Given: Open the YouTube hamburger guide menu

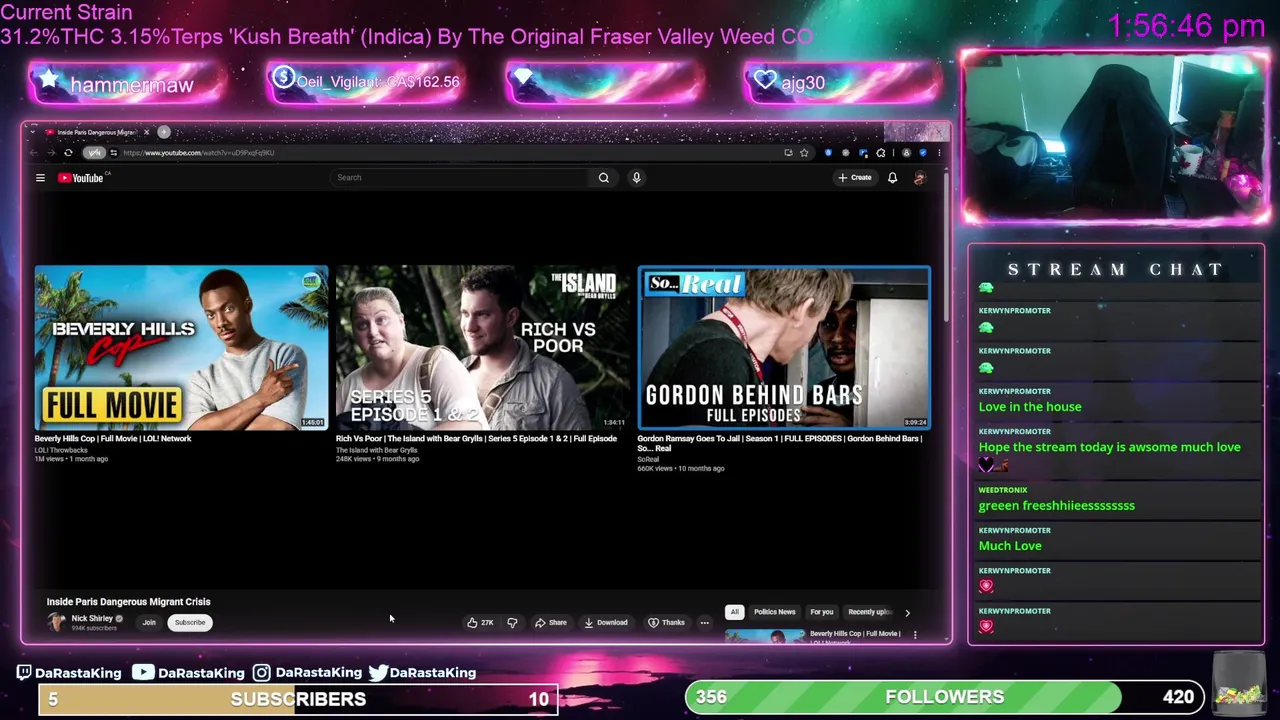Looking at the screenshot, I should (x=40, y=178).
